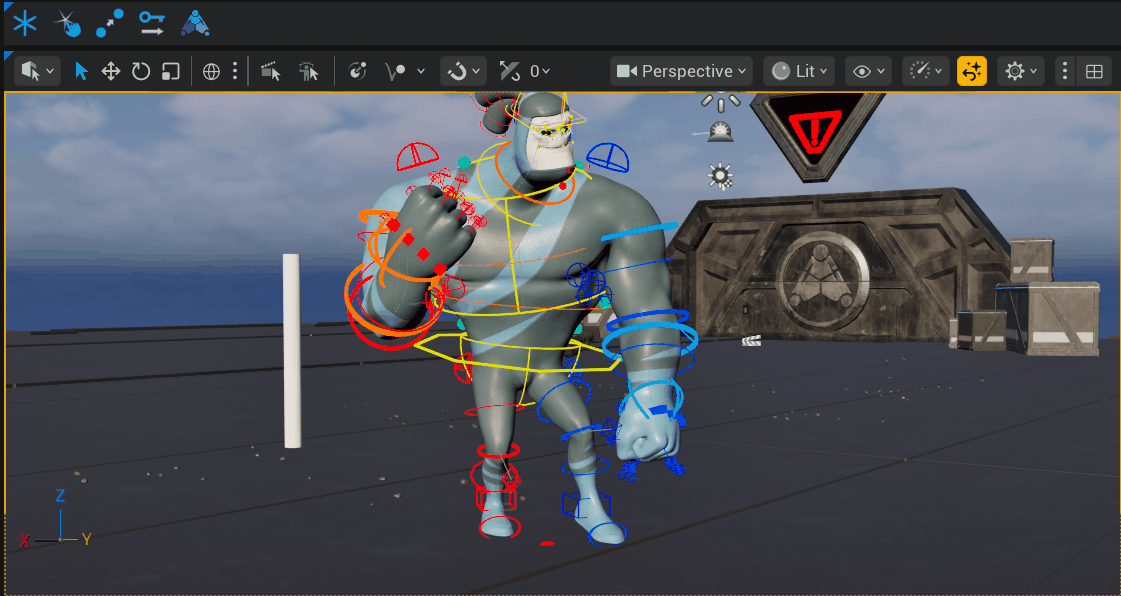Activate the Scale tool
Screen dimensions: 1121x596
[x=170, y=71]
